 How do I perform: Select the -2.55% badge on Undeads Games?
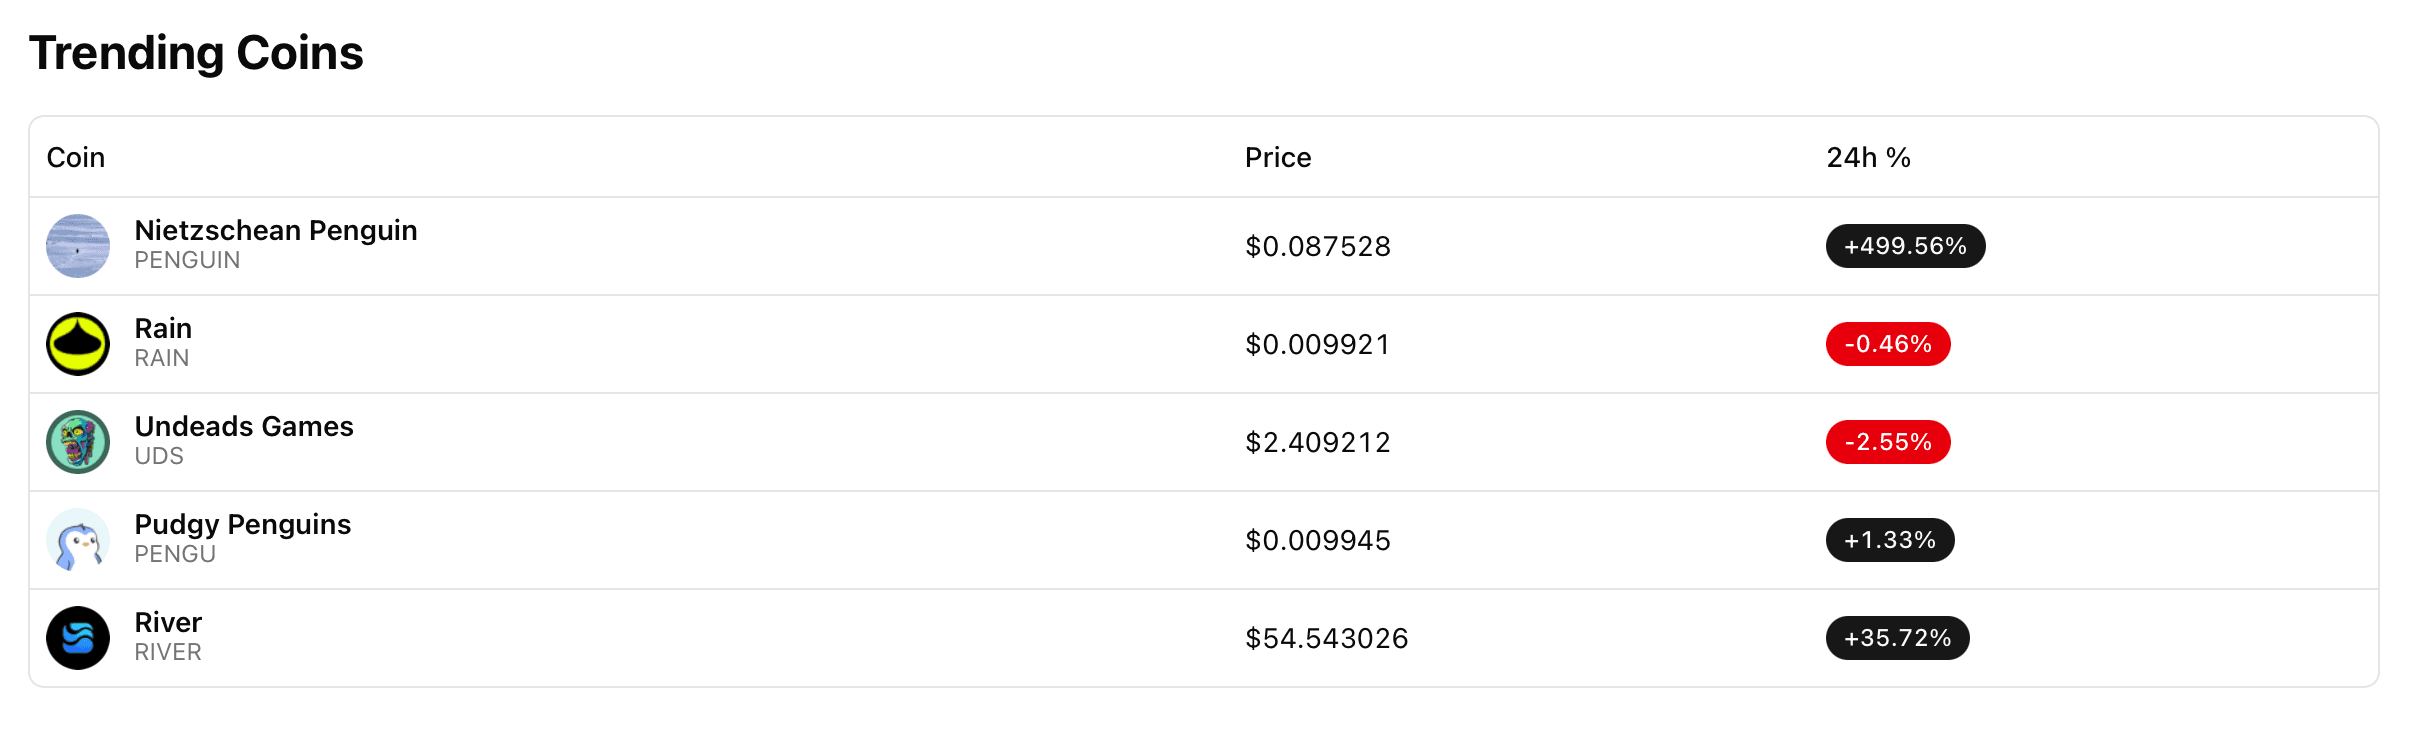click(1887, 441)
